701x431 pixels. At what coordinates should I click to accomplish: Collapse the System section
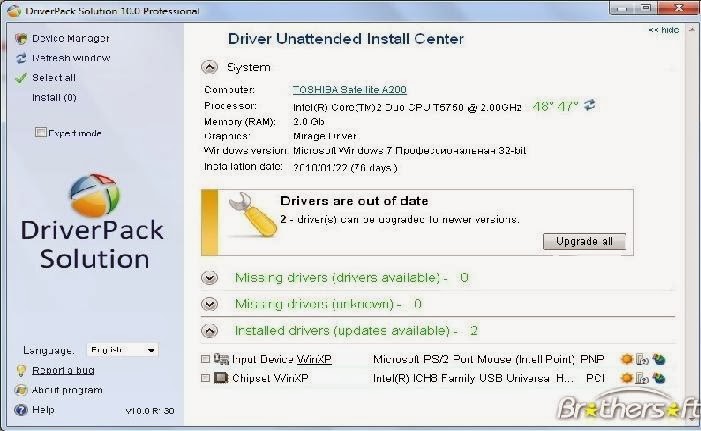pyautogui.click(x=209, y=68)
